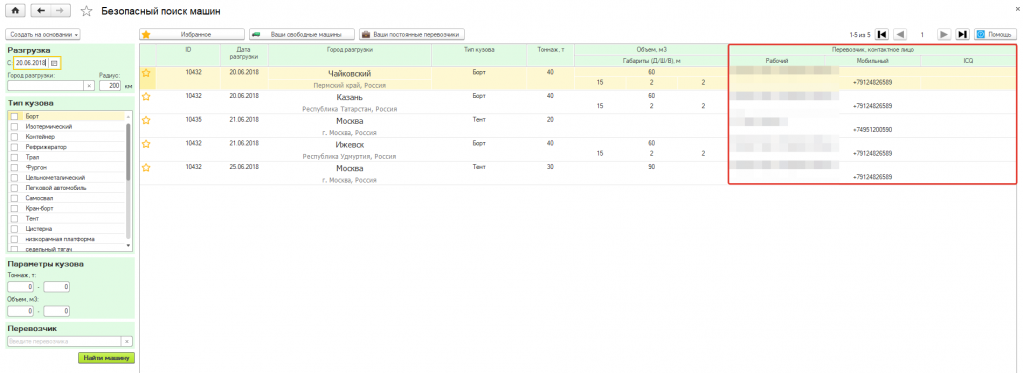Viewport: 1023px width, 373px height.
Task: Click the Введите перевозчика input field
Action: (x=65, y=341)
